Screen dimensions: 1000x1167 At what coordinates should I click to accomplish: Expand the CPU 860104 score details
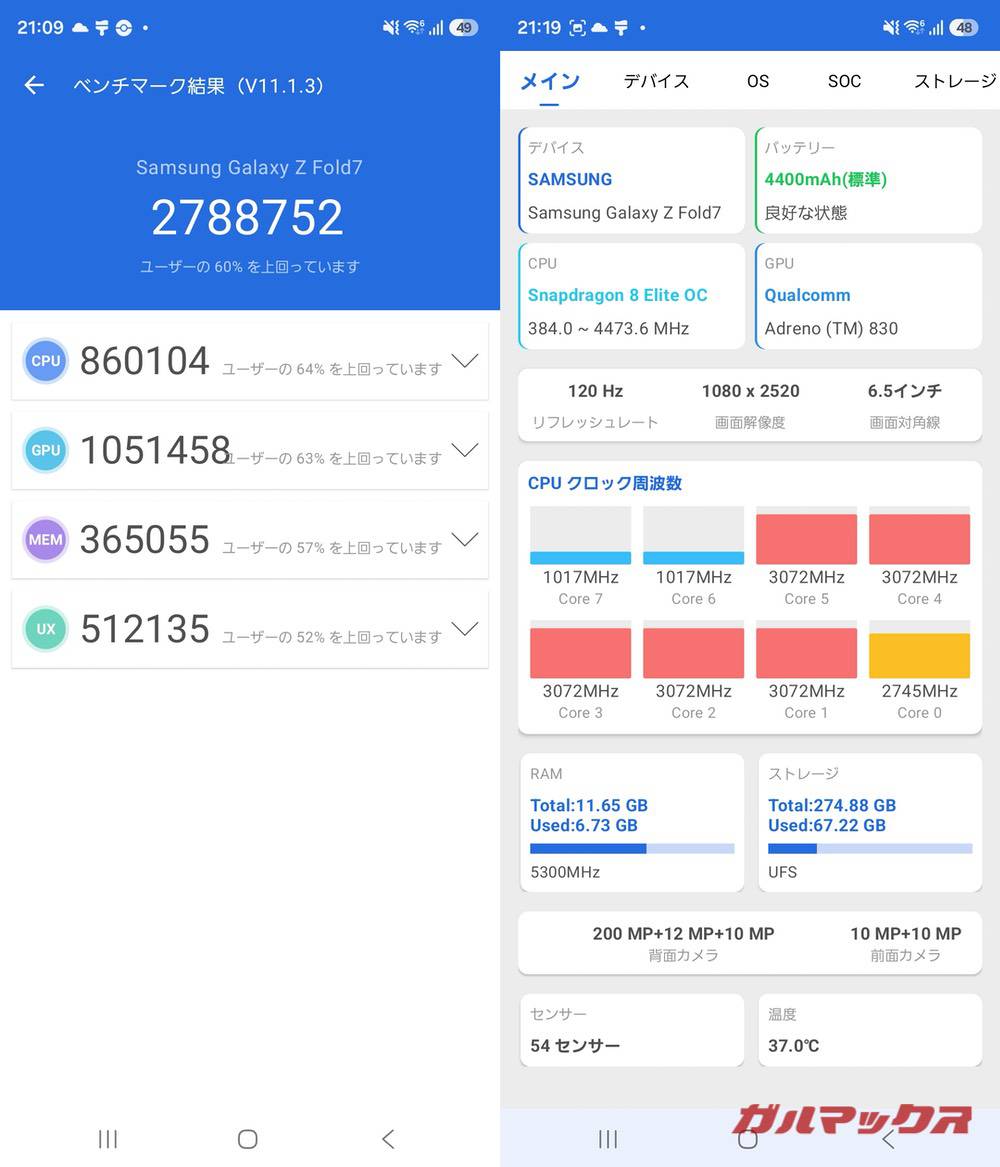click(x=465, y=361)
